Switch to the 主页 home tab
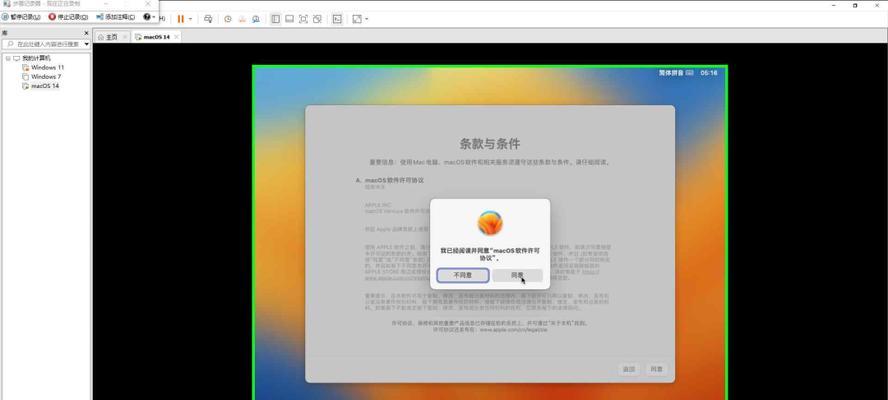Image resolution: width=888 pixels, height=400 pixels. (x=108, y=37)
